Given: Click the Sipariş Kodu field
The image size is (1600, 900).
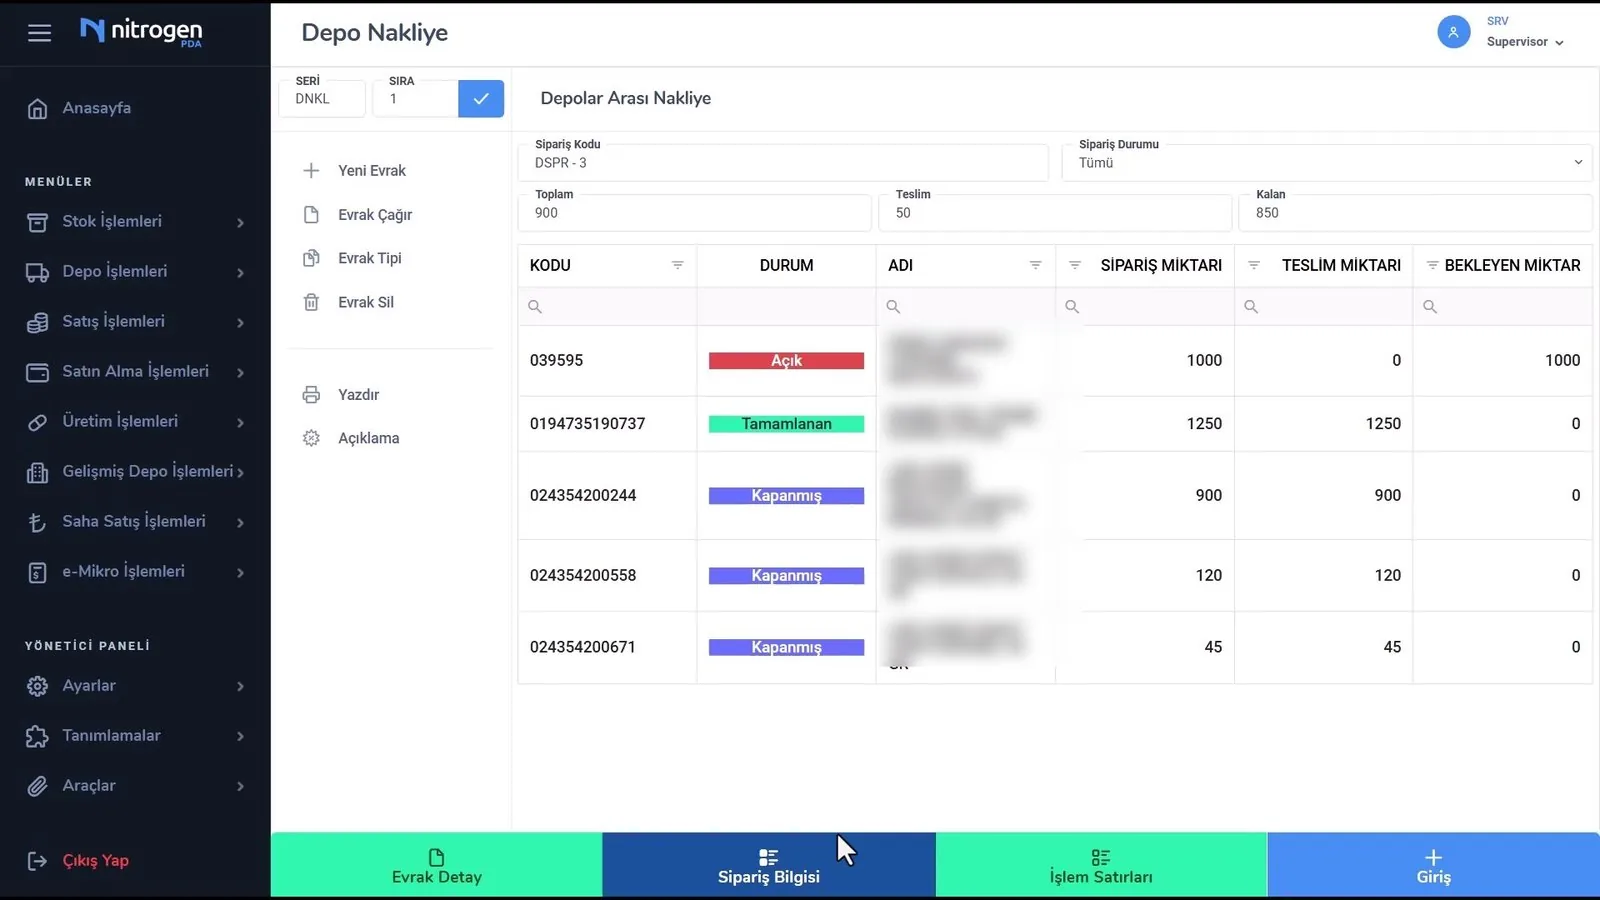Looking at the screenshot, I should [x=783, y=162].
